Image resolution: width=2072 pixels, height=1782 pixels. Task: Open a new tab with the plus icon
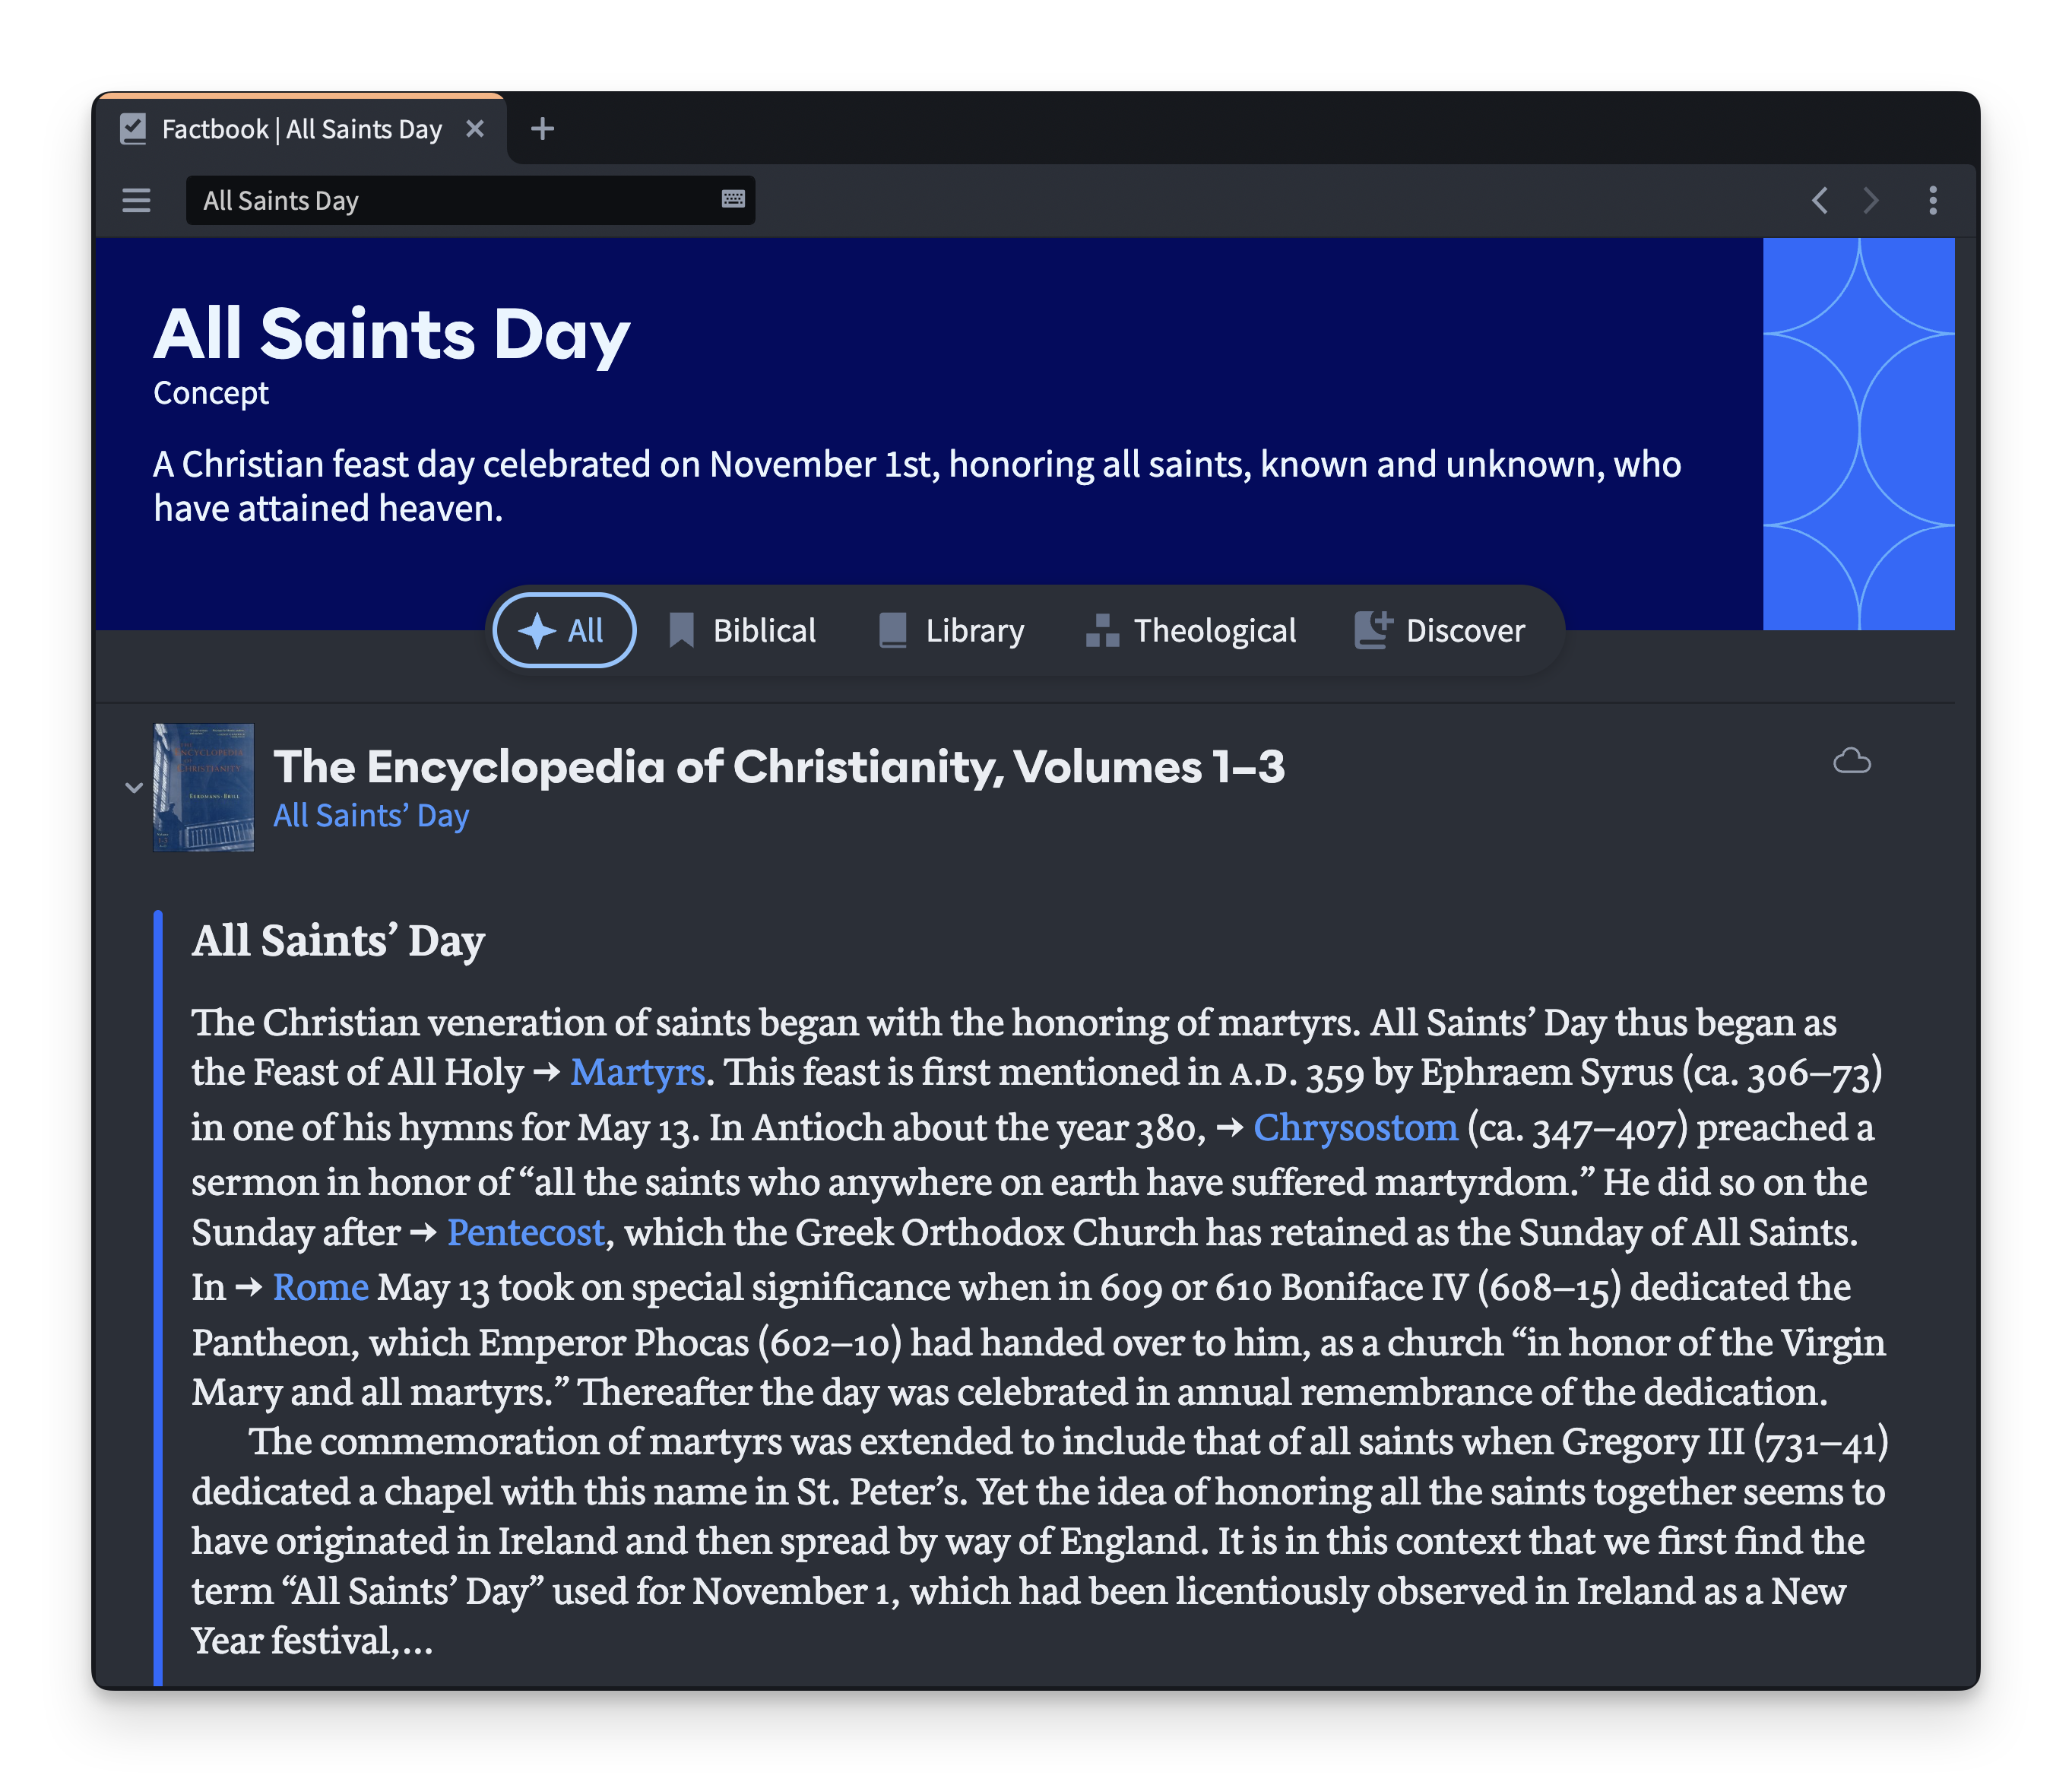(543, 128)
